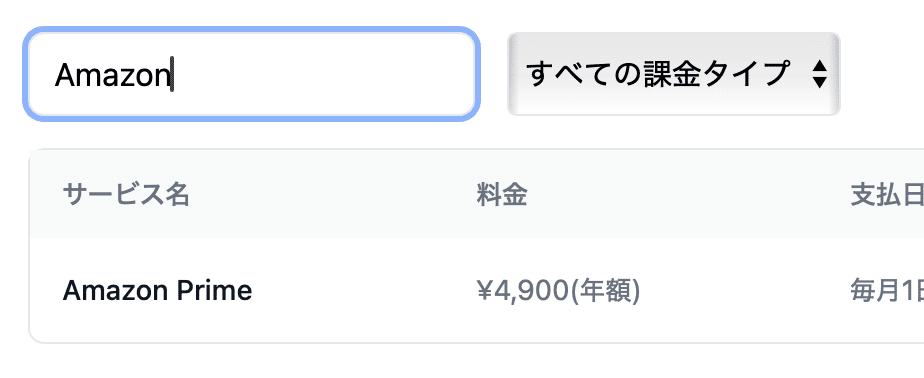
Task: Click the 支払日 column header
Action: tap(887, 195)
